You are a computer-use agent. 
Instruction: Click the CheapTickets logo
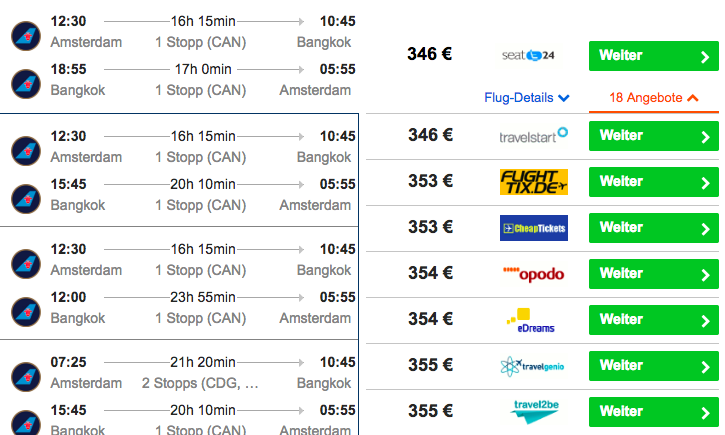(x=534, y=228)
